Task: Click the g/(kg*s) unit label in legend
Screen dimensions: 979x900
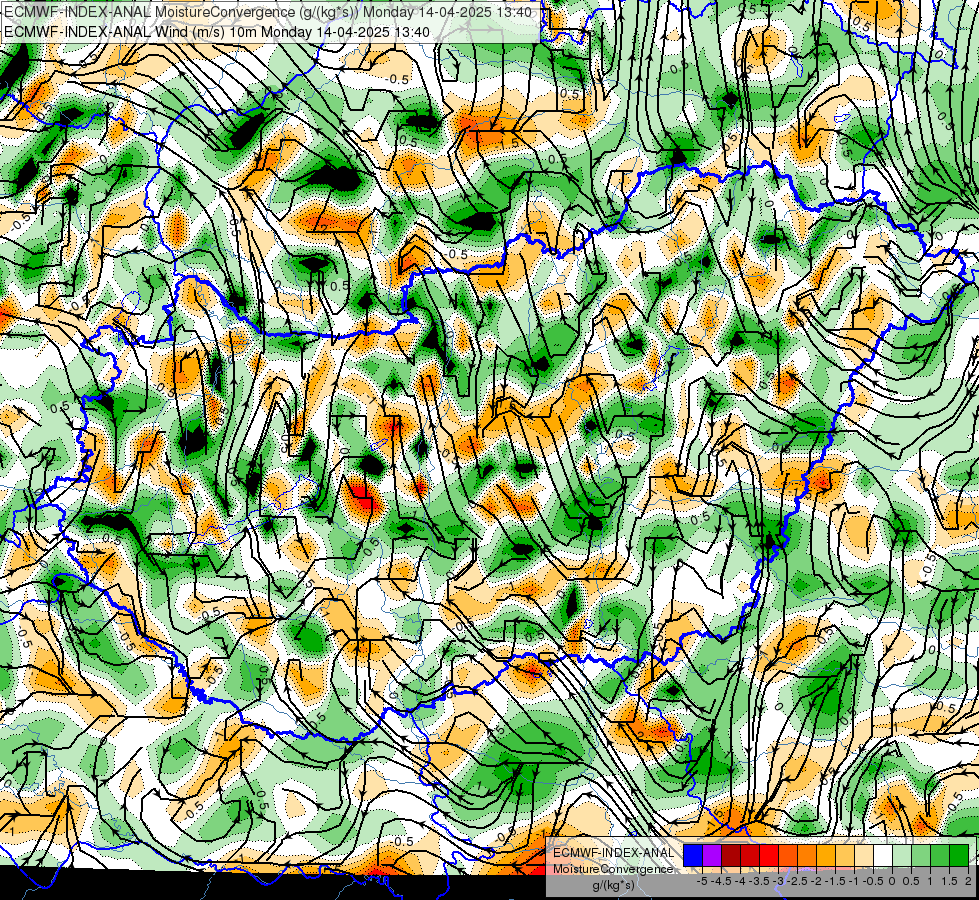Action: (x=613, y=886)
